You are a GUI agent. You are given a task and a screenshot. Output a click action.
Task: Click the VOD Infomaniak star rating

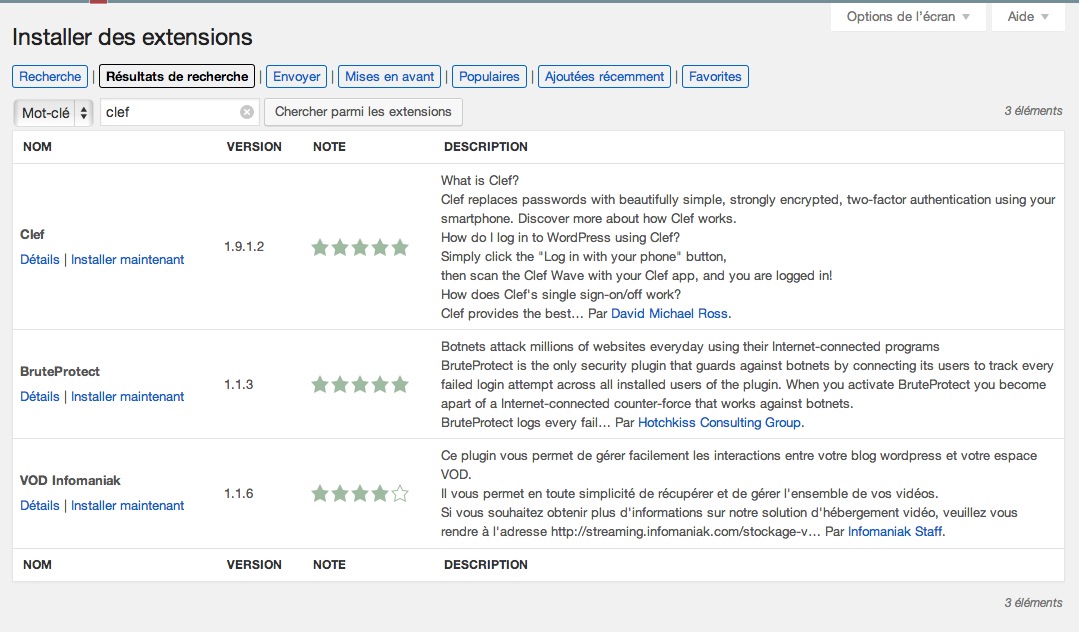pyautogui.click(x=360, y=493)
